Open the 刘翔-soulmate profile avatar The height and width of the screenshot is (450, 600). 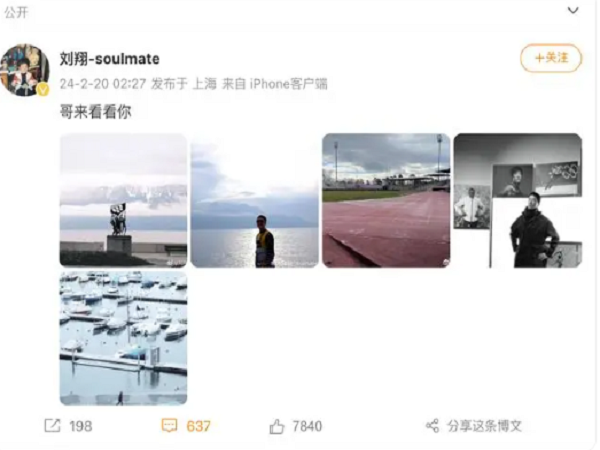25,70
